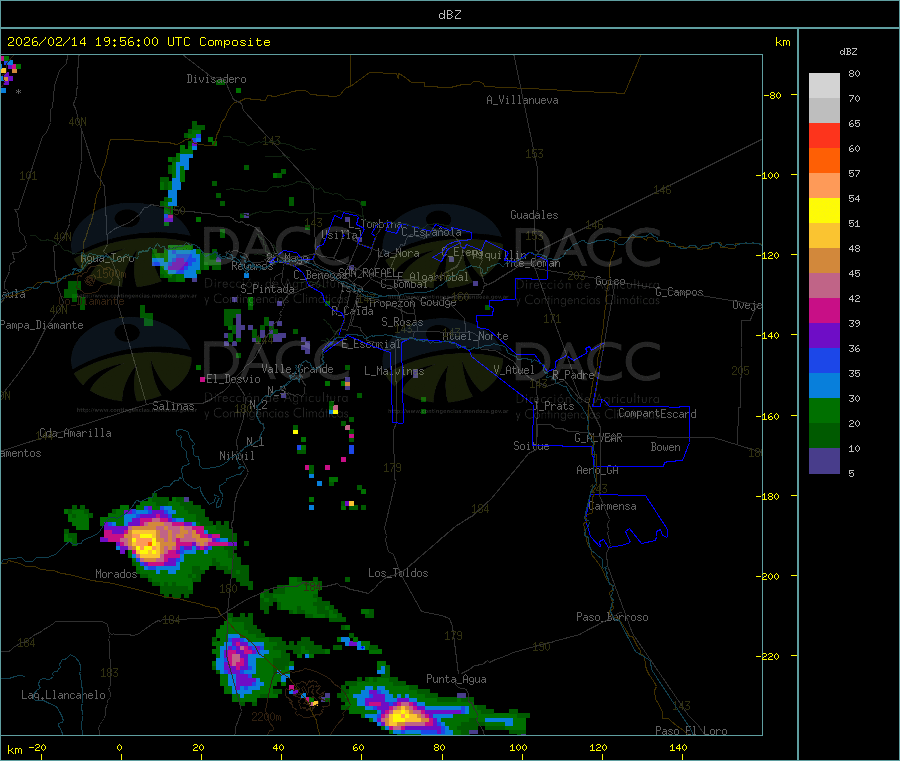Select the white 80 dBZ legend swatch
The image size is (900, 761).
click(824, 86)
